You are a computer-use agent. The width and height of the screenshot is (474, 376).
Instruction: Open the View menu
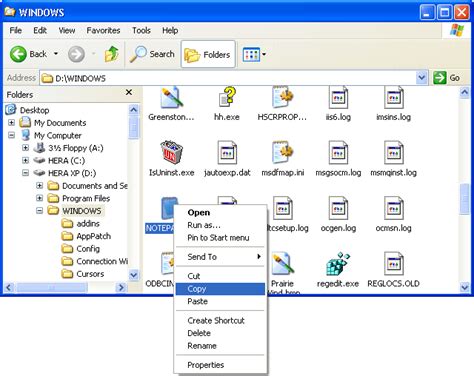coord(67,31)
